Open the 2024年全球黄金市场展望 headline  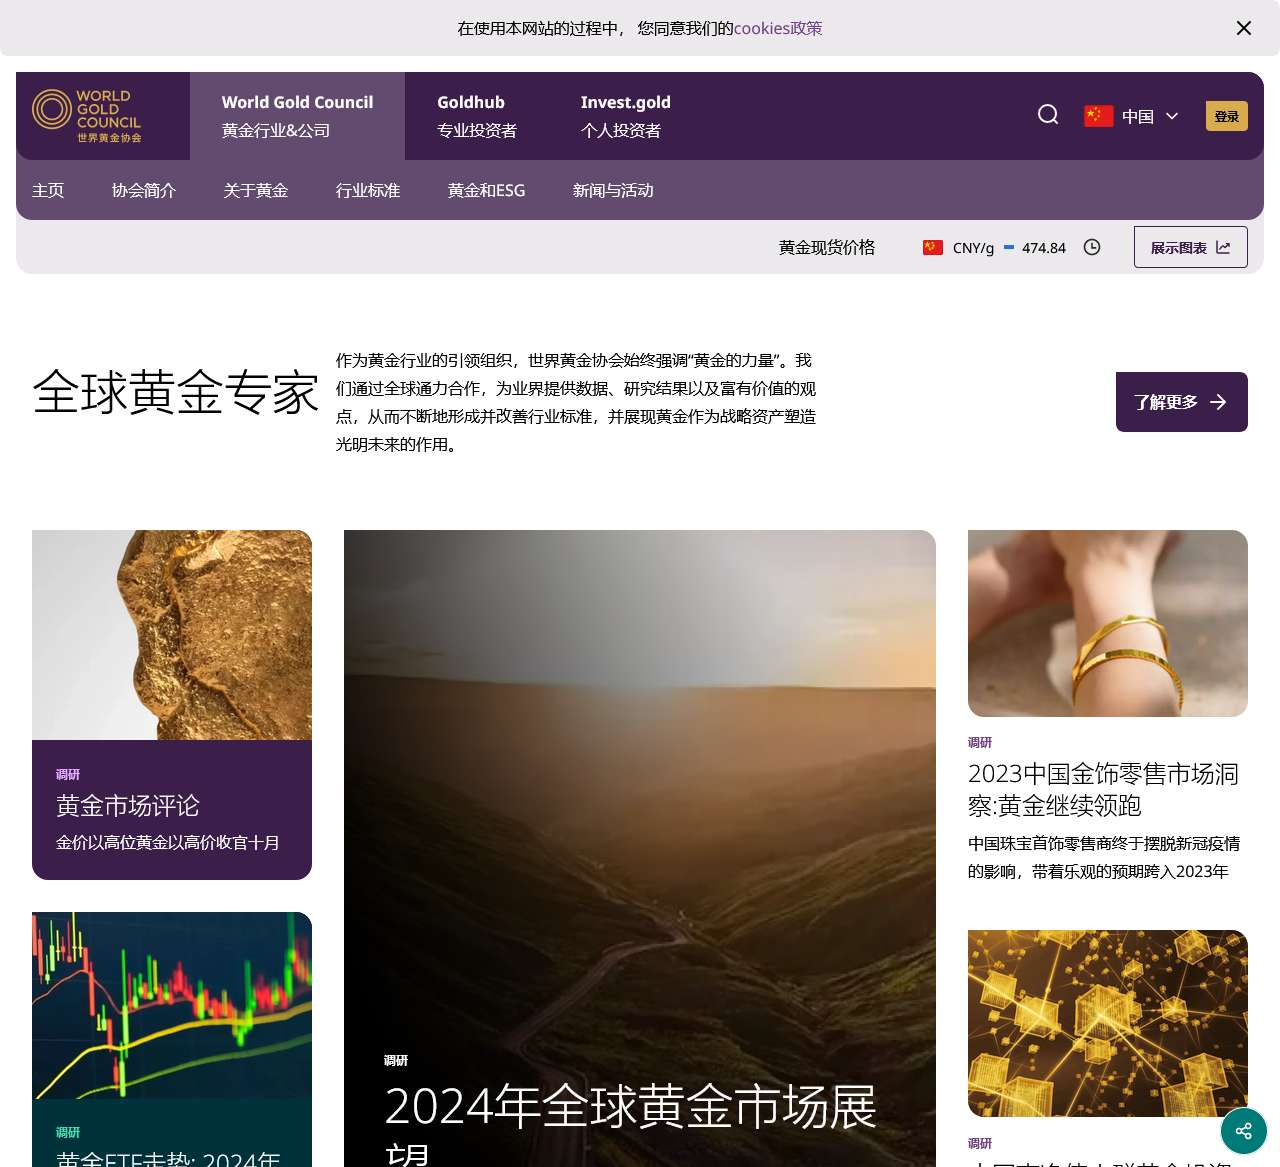(x=631, y=1122)
